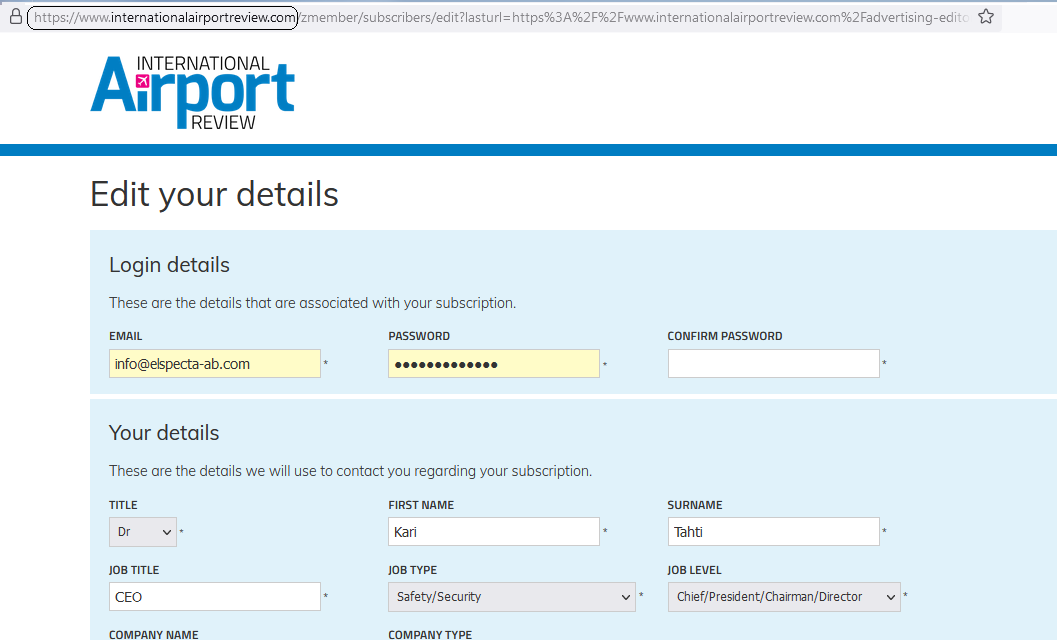Click the FIRST NAME label
Screen dimensions: 1057x640
click(421, 505)
